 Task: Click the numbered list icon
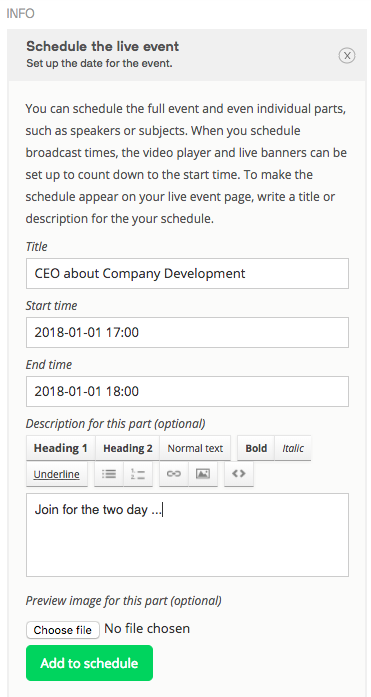(138, 474)
